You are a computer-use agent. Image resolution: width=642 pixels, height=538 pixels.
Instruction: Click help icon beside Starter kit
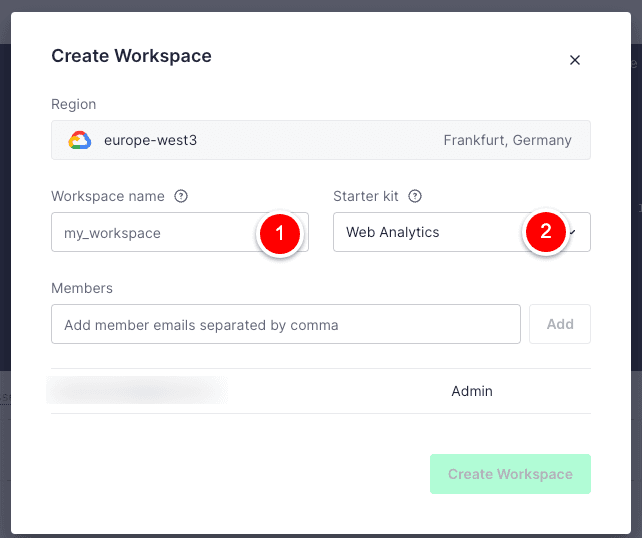[x=415, y=196]
